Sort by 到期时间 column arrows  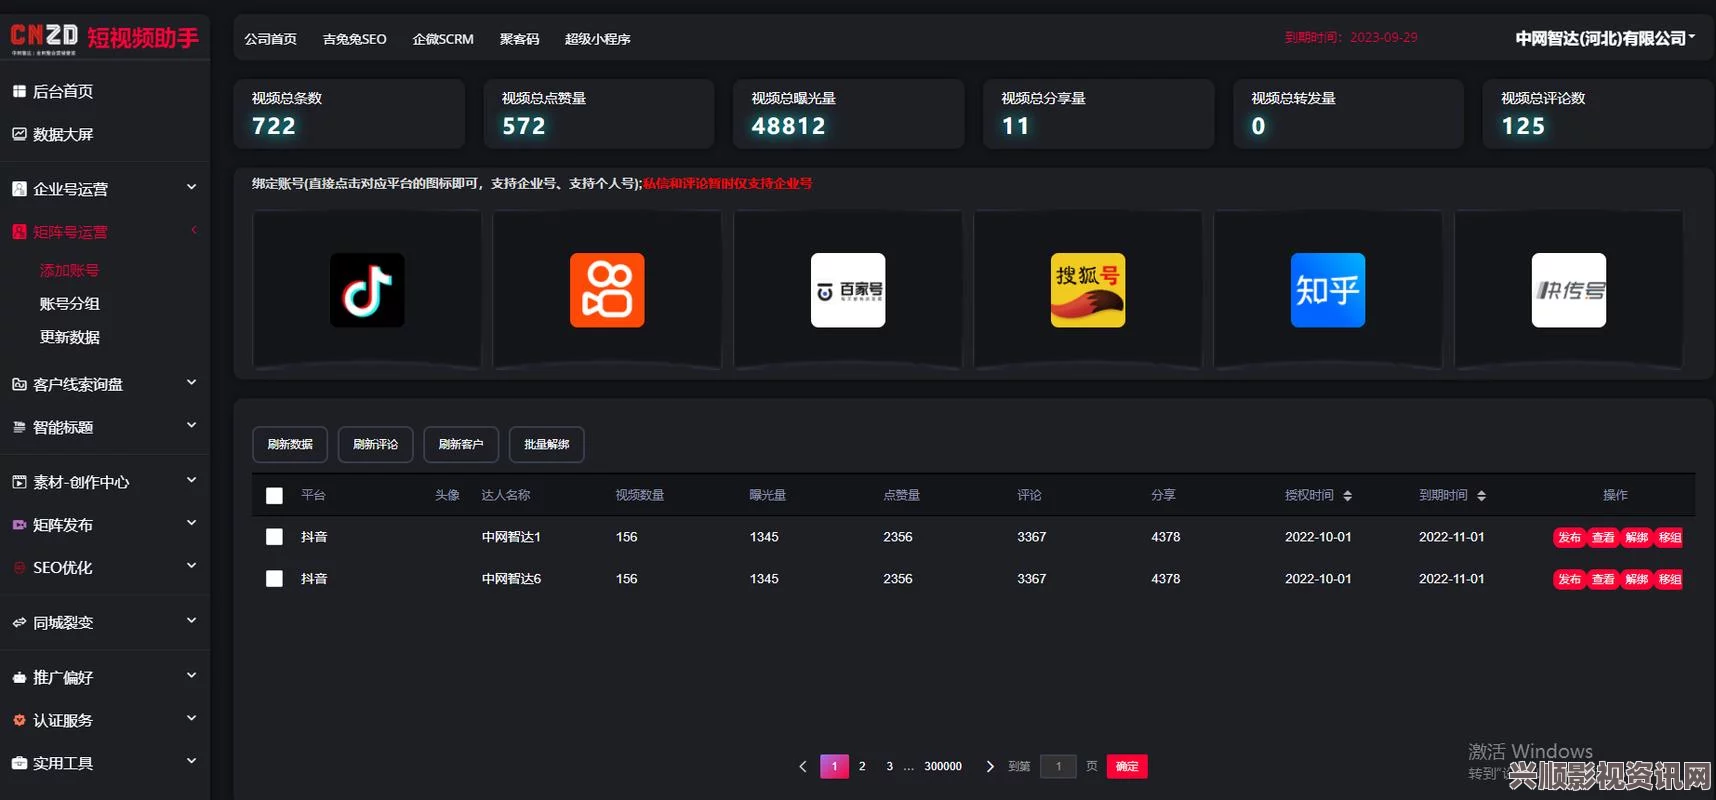click(x=1481, y=496)
